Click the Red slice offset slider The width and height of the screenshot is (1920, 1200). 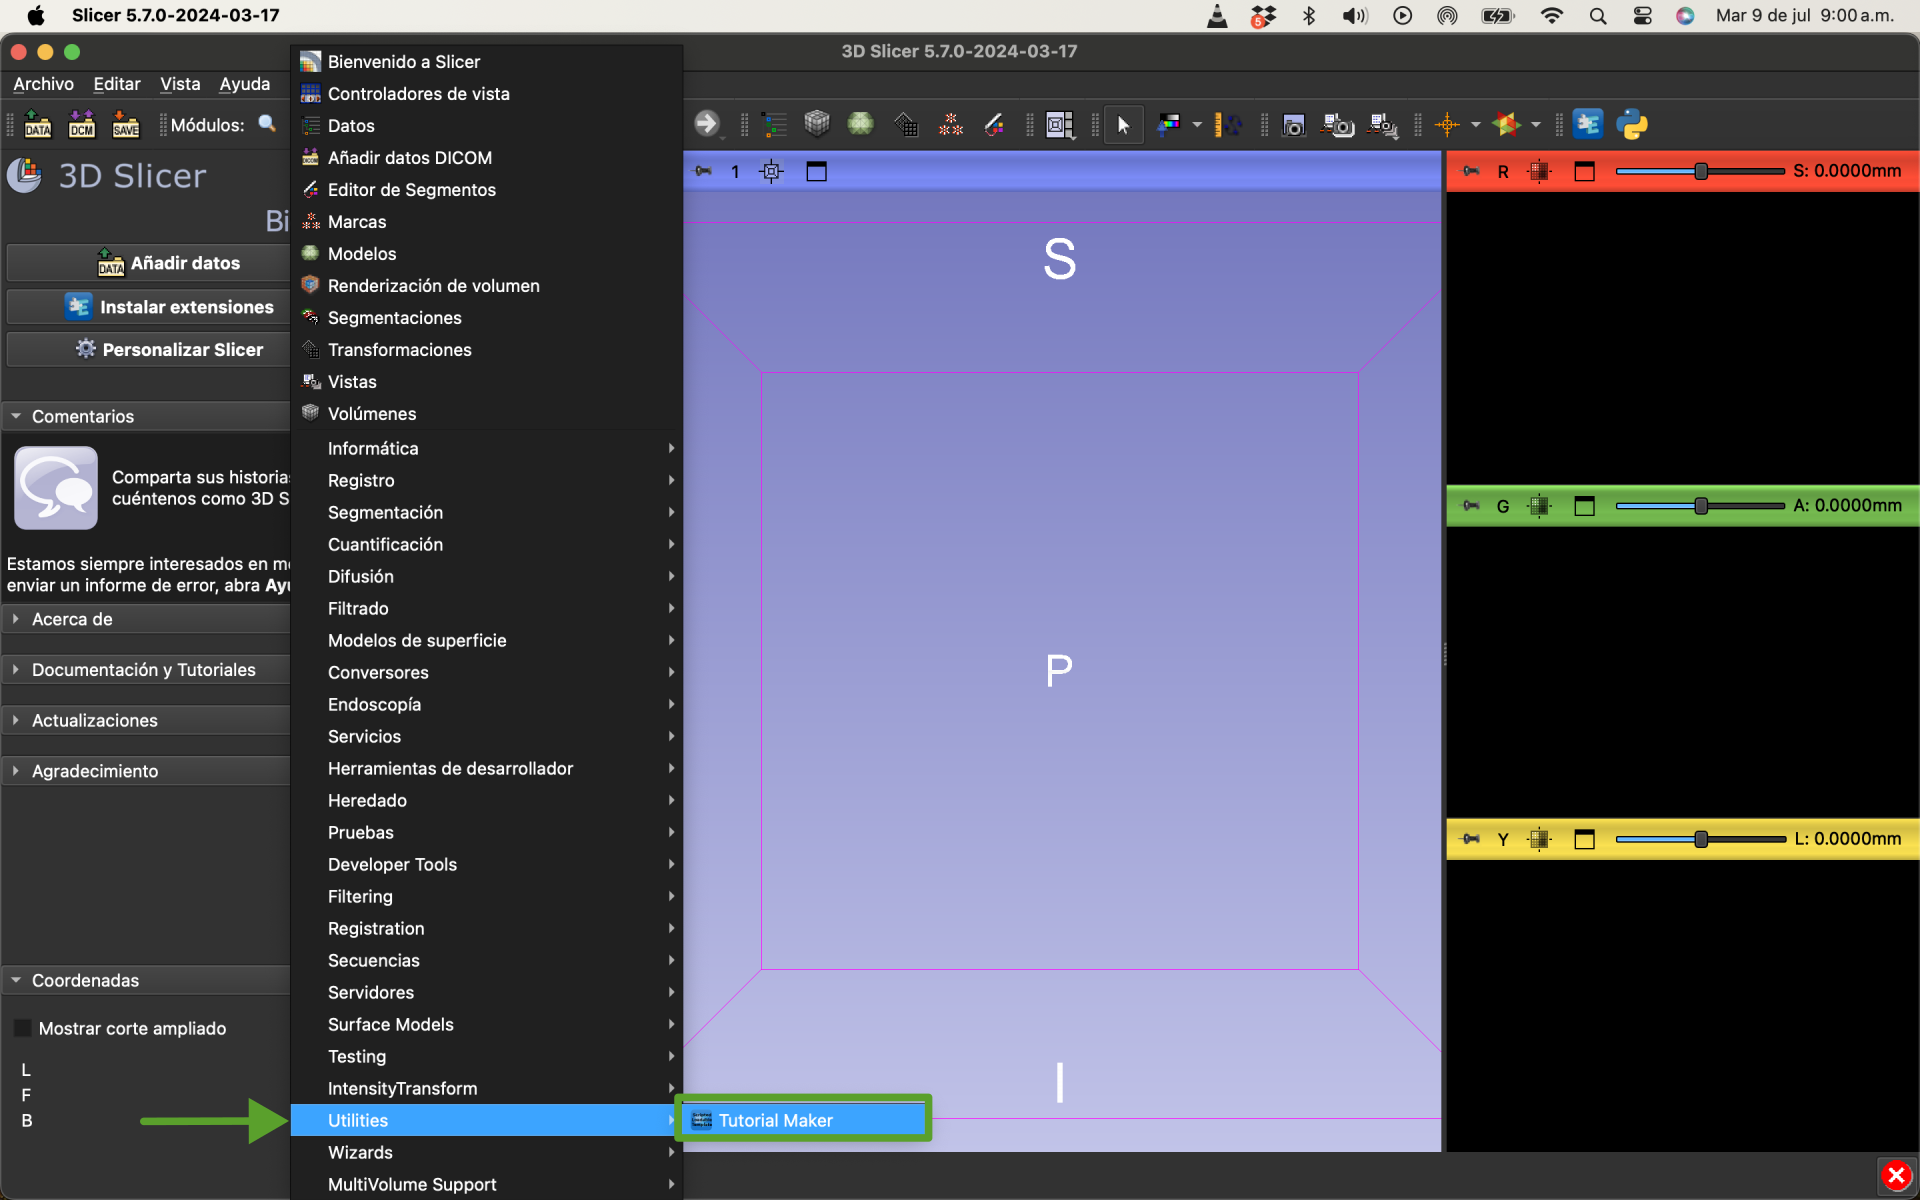click(x=1700, y=171)
